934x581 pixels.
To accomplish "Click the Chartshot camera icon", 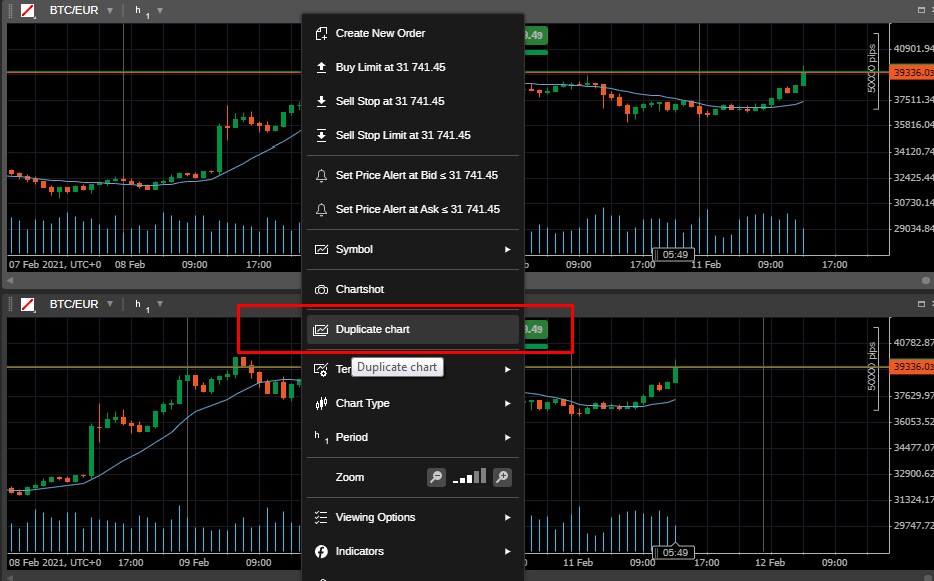I will tap(321, 289).
